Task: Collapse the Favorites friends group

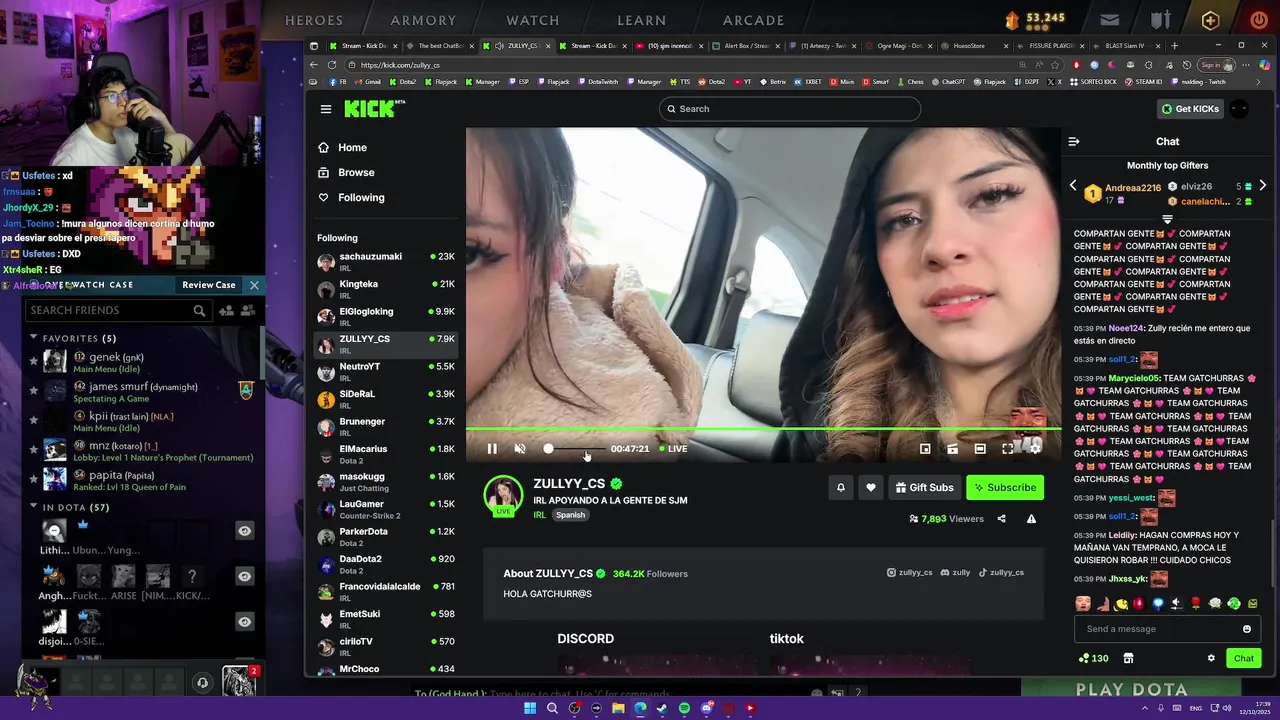Action: 33,338
